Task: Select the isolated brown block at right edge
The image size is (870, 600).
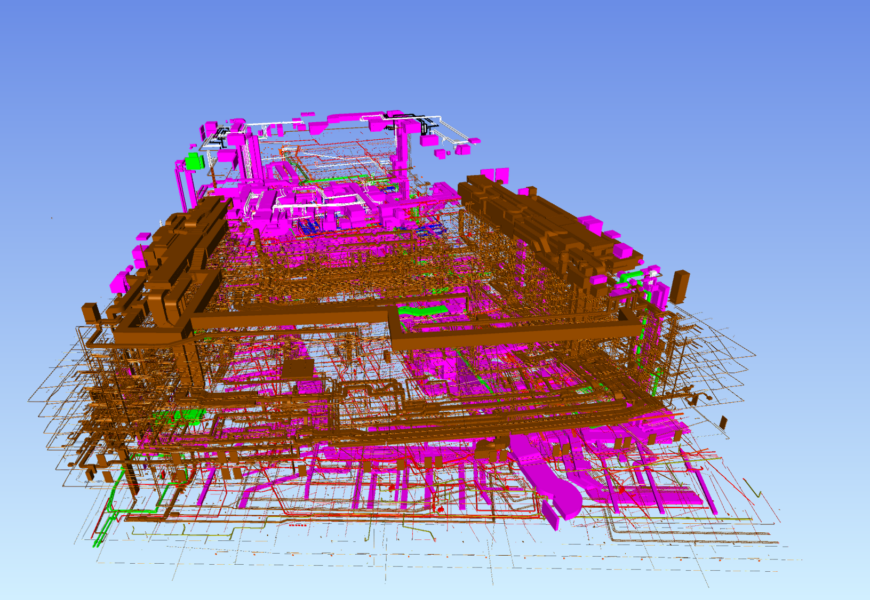Action: (x=680, y=285)
